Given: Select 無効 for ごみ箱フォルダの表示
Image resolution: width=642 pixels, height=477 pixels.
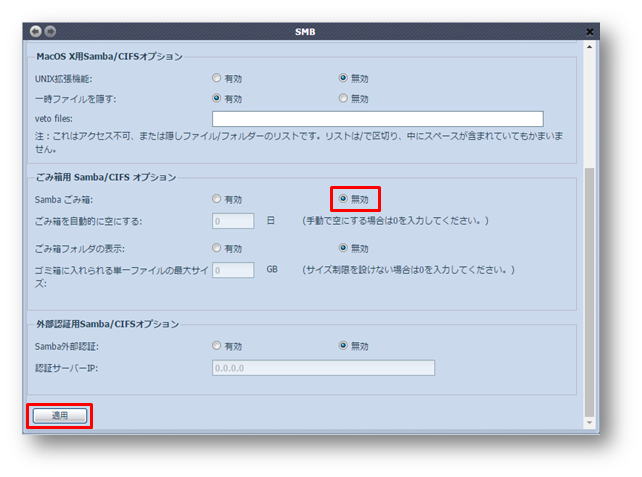Looking at the screenshot, I should pos(343,248).
